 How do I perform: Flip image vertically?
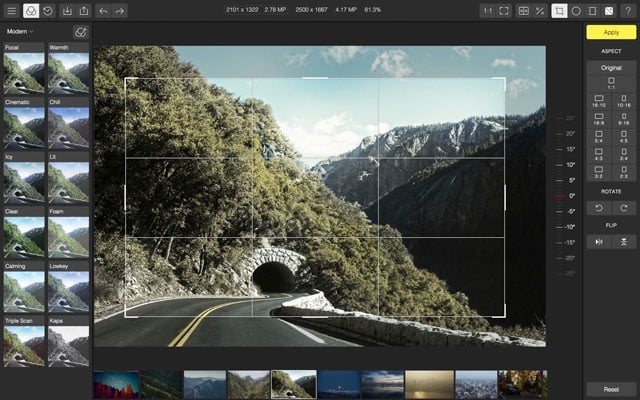tap(624, 242)
